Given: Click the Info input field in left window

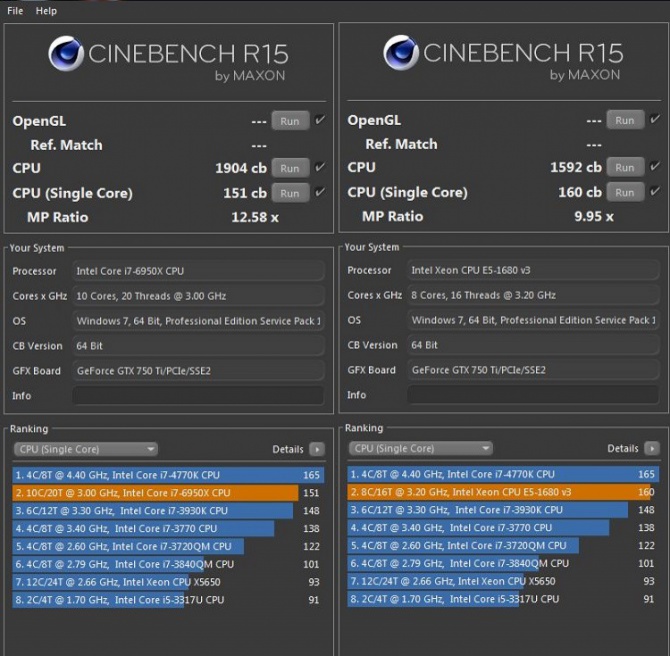Looking at the screenshot, I should click(198, 396).
